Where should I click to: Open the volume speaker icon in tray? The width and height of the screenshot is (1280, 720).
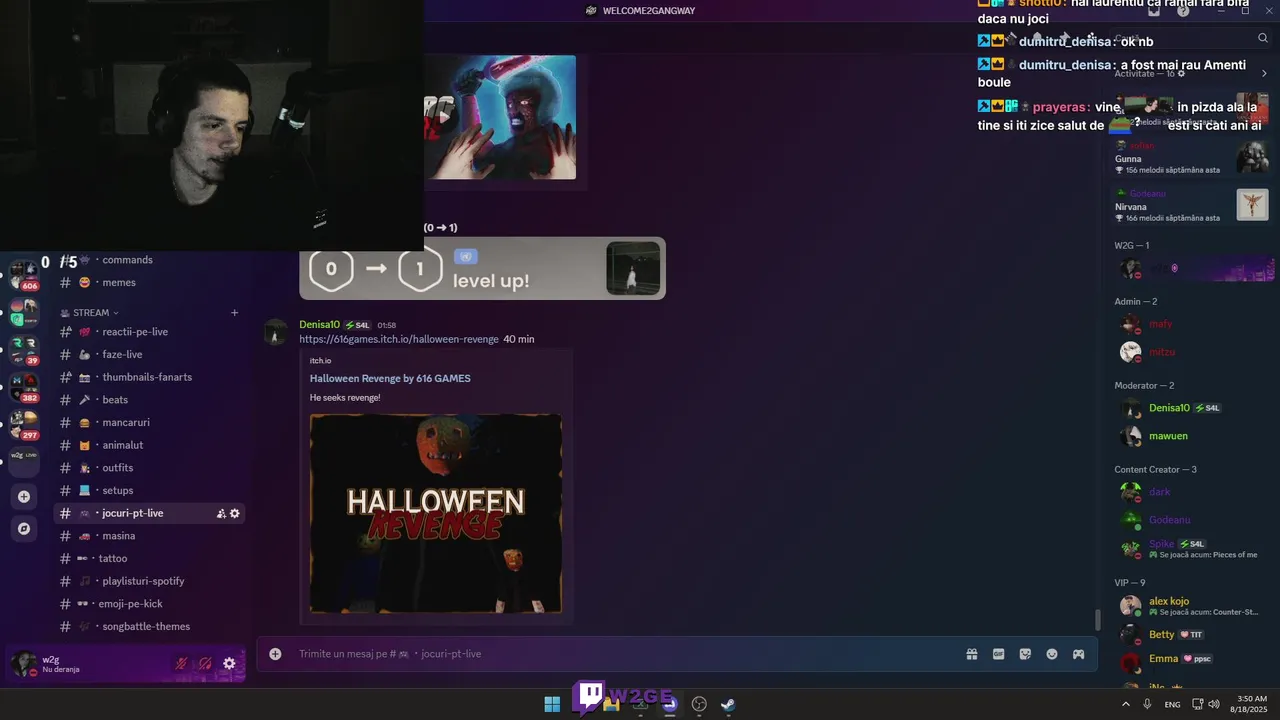(x=1214, y=704)
